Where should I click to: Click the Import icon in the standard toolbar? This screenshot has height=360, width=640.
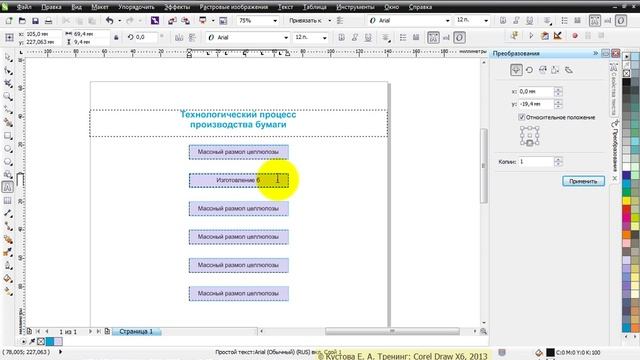(172, 20)
